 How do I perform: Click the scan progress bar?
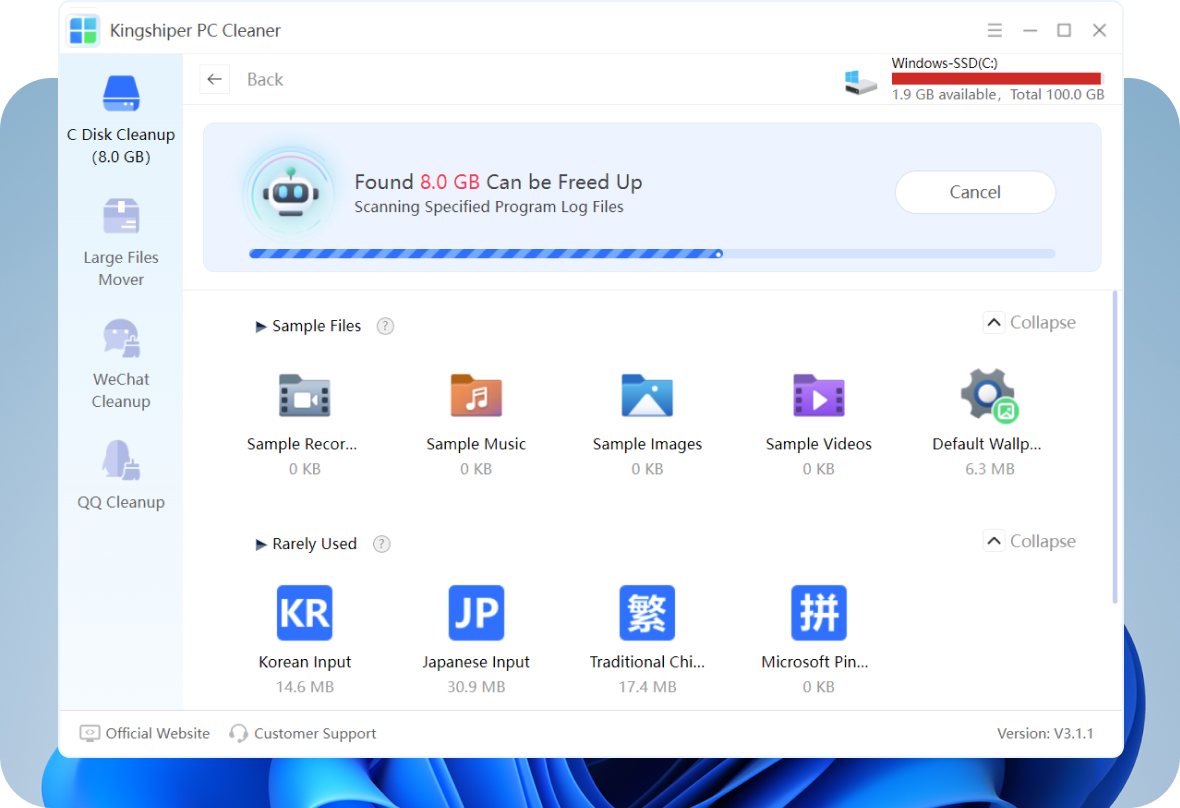click(x=652, y=254)
